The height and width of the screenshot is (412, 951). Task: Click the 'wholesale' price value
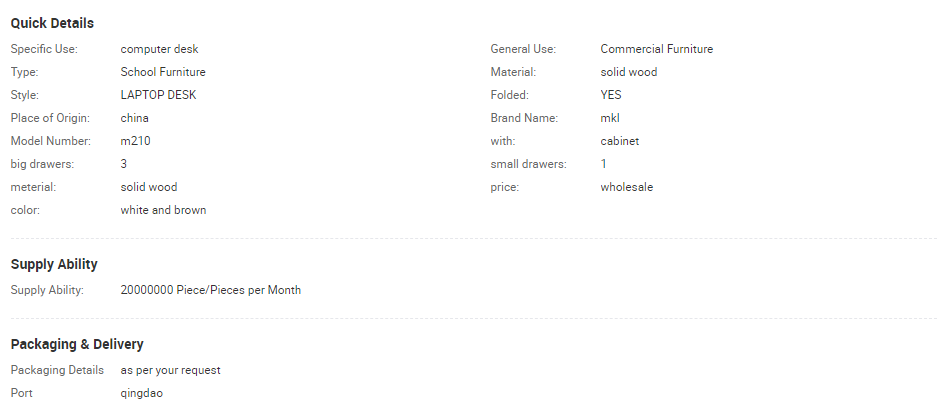pyautogui.click(x=626, y=187)
